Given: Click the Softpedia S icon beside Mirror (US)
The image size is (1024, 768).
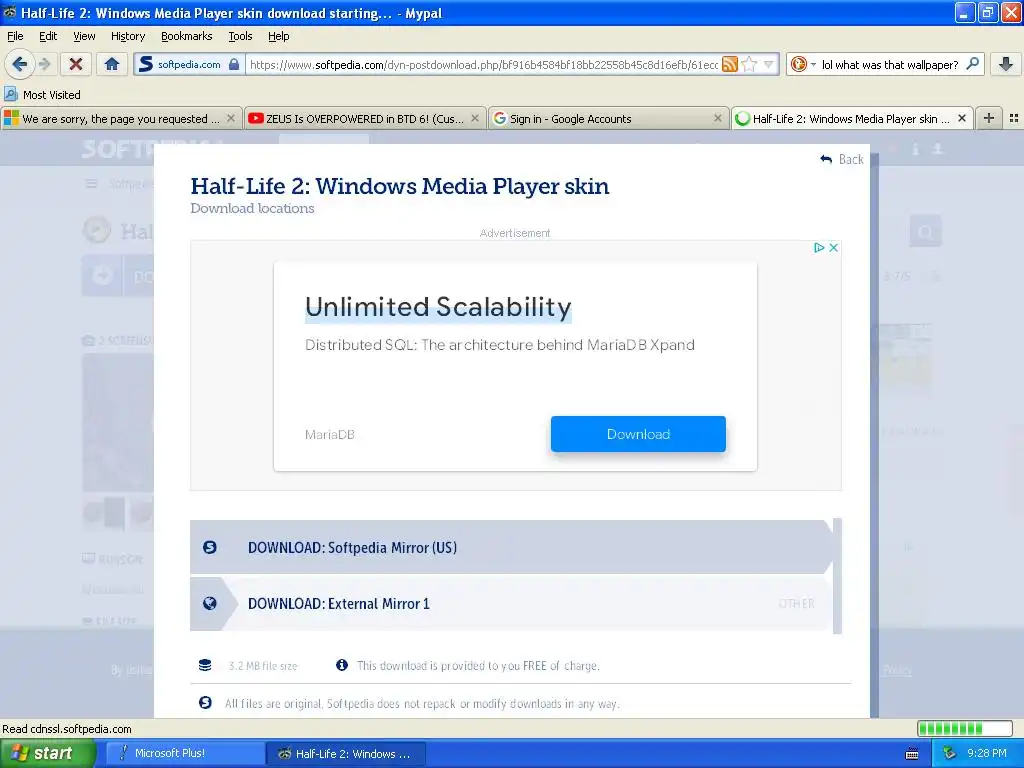Looking at the screenshot, I should tap(210, 547).
